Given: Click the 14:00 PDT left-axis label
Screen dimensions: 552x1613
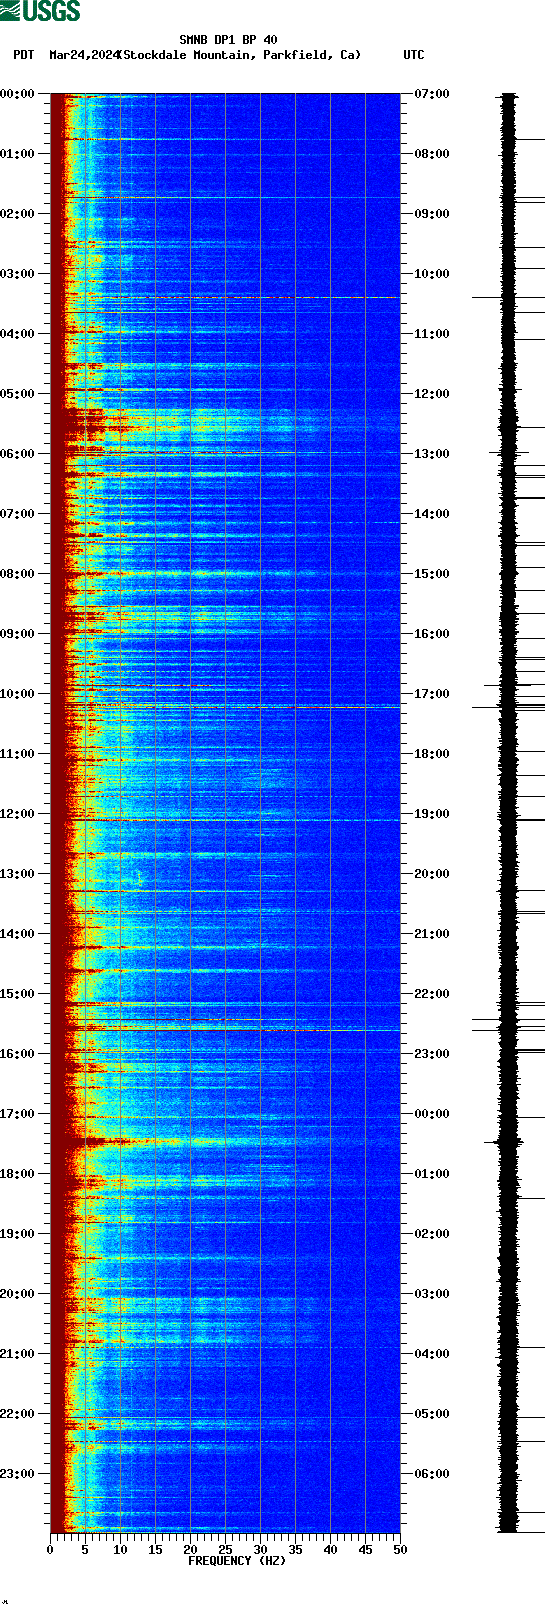Looking at the screenshot, I should click(x=17, y=934).
